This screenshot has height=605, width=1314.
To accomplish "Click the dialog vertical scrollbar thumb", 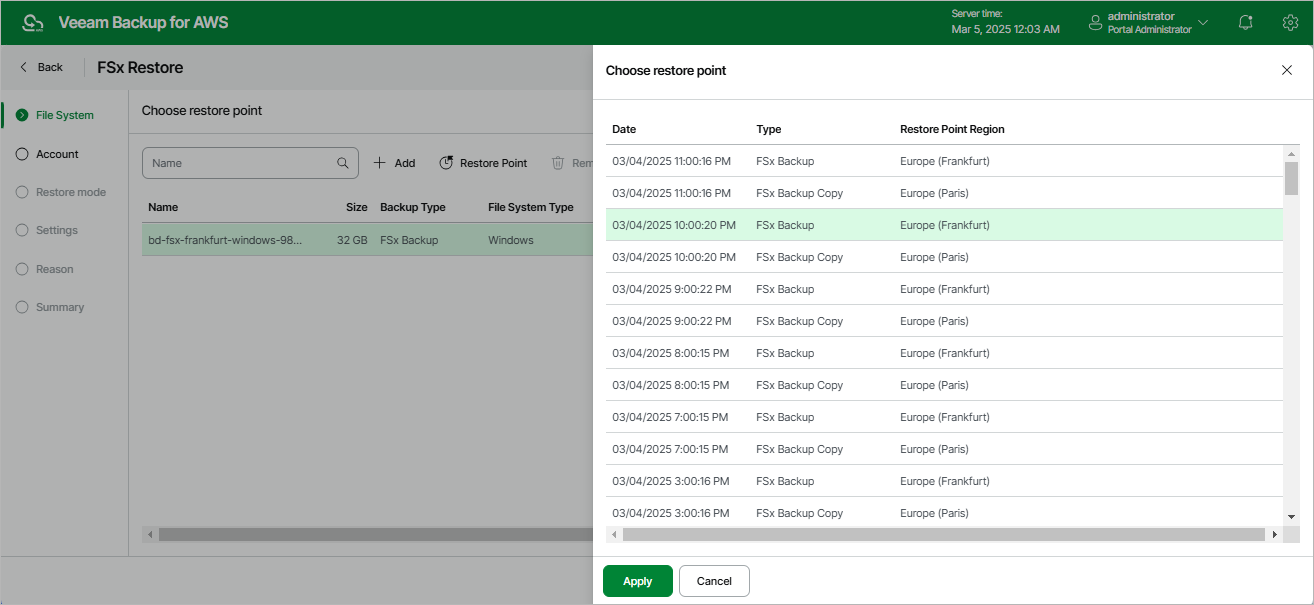I will (1291, 179).
